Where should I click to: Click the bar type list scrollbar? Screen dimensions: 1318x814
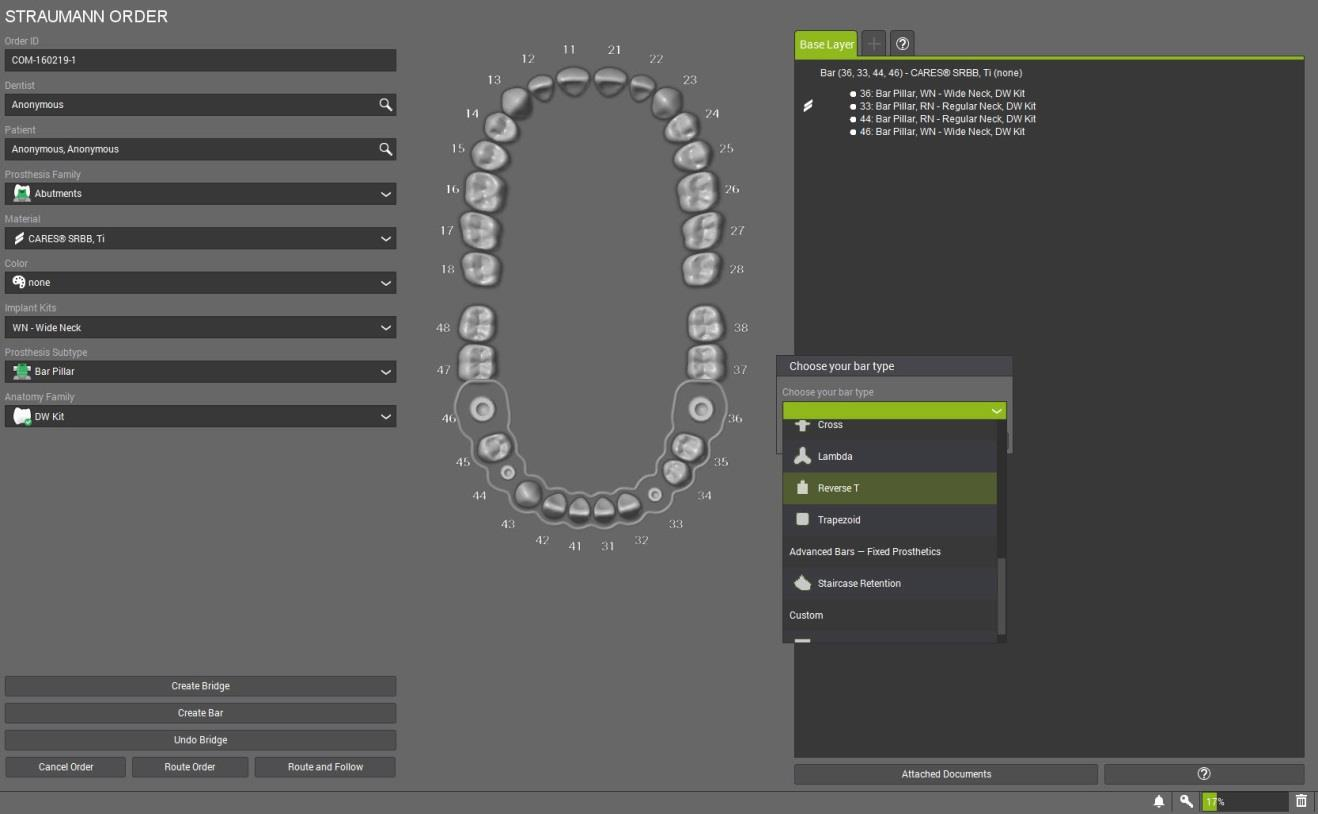coord(1002,597)
